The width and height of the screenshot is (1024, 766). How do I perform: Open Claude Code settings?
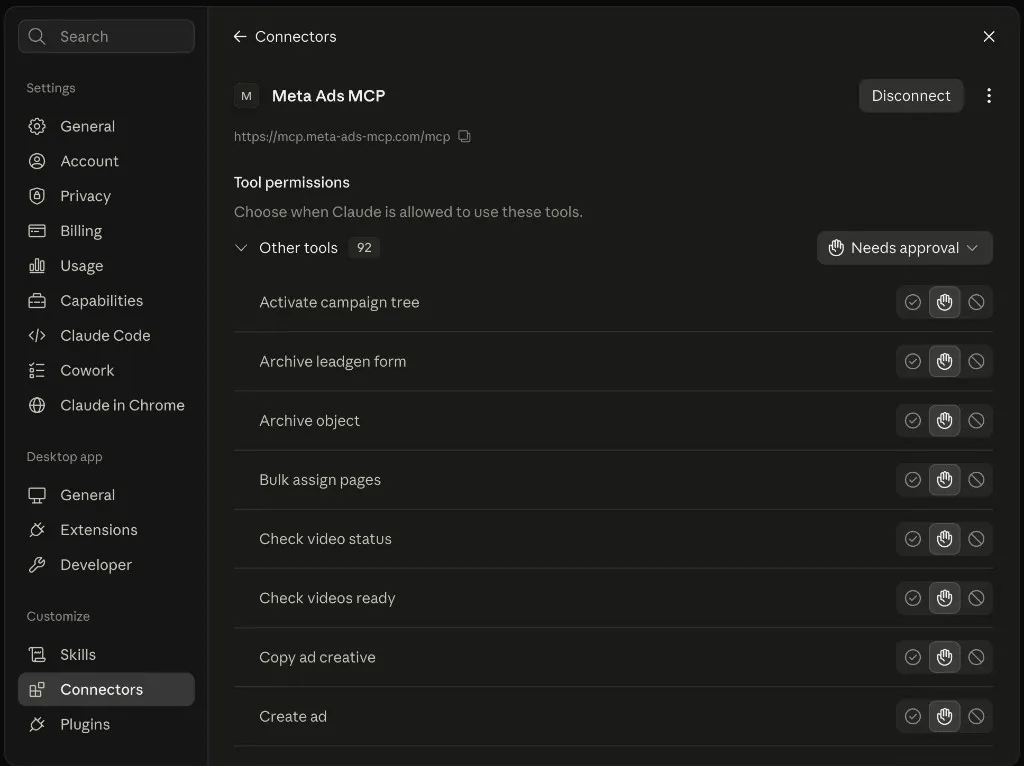[x=106, y=336]
